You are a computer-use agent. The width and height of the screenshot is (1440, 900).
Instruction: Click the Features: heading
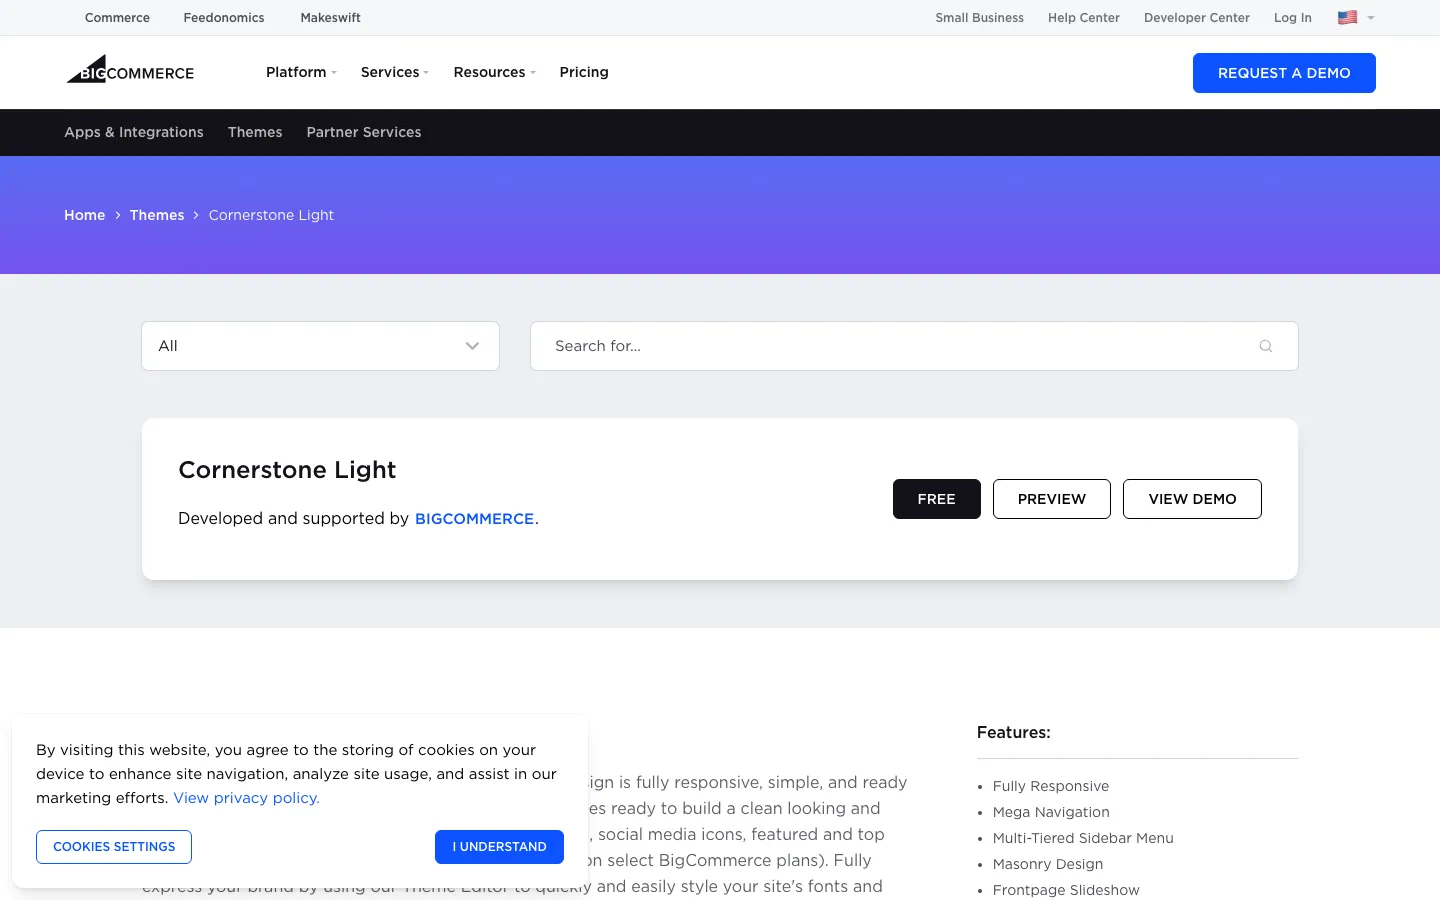(x=1014, y=733)
